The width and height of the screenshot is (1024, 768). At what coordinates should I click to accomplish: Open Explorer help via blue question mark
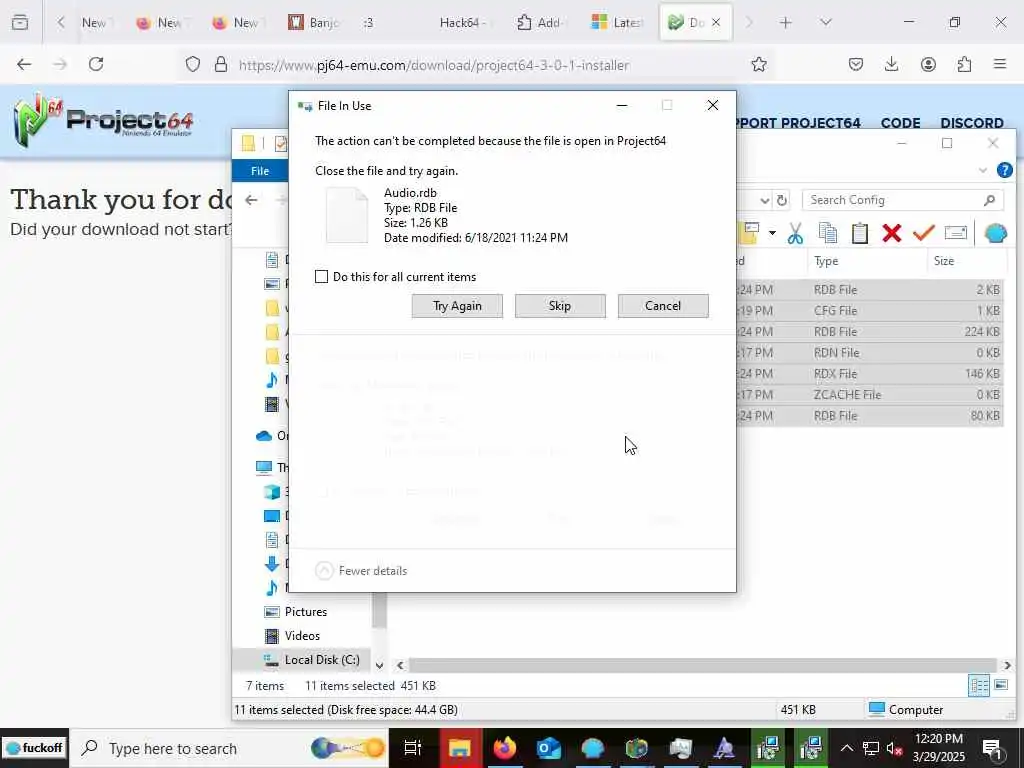(1004, 170)
